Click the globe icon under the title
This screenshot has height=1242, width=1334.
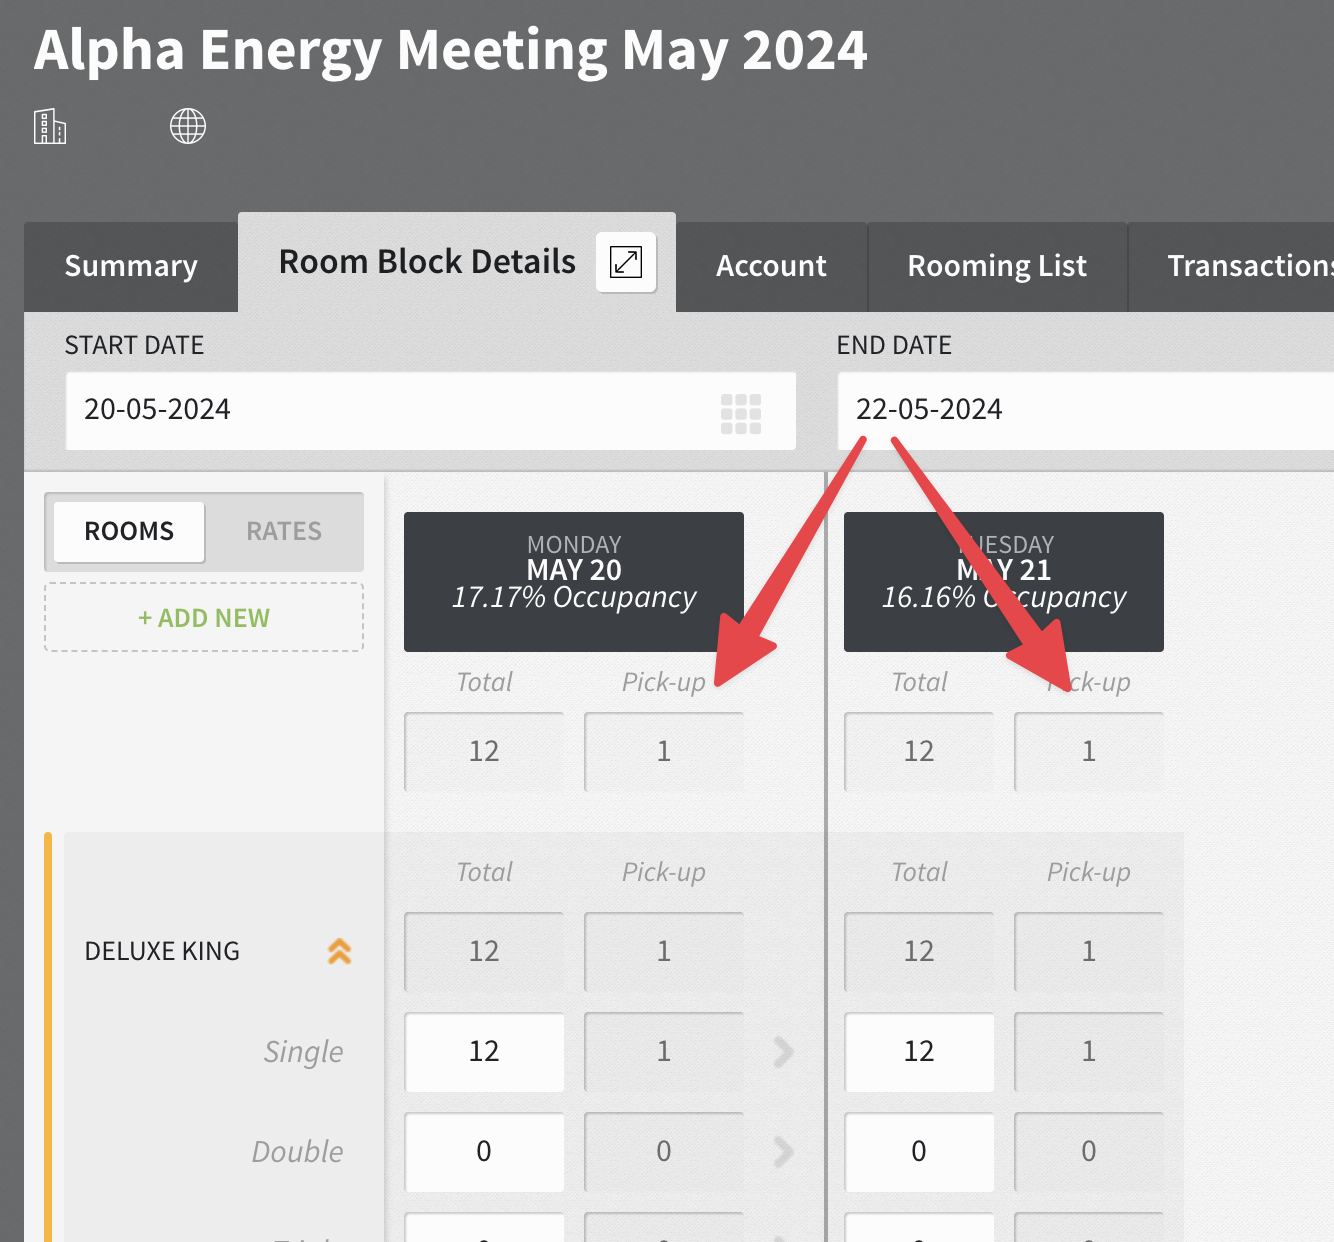point(188,127)
